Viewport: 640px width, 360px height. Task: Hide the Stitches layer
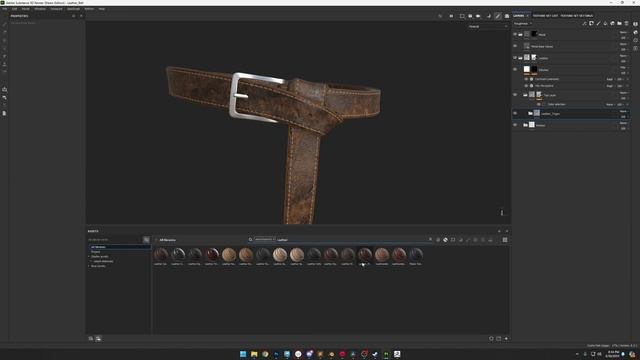point(515,69)
